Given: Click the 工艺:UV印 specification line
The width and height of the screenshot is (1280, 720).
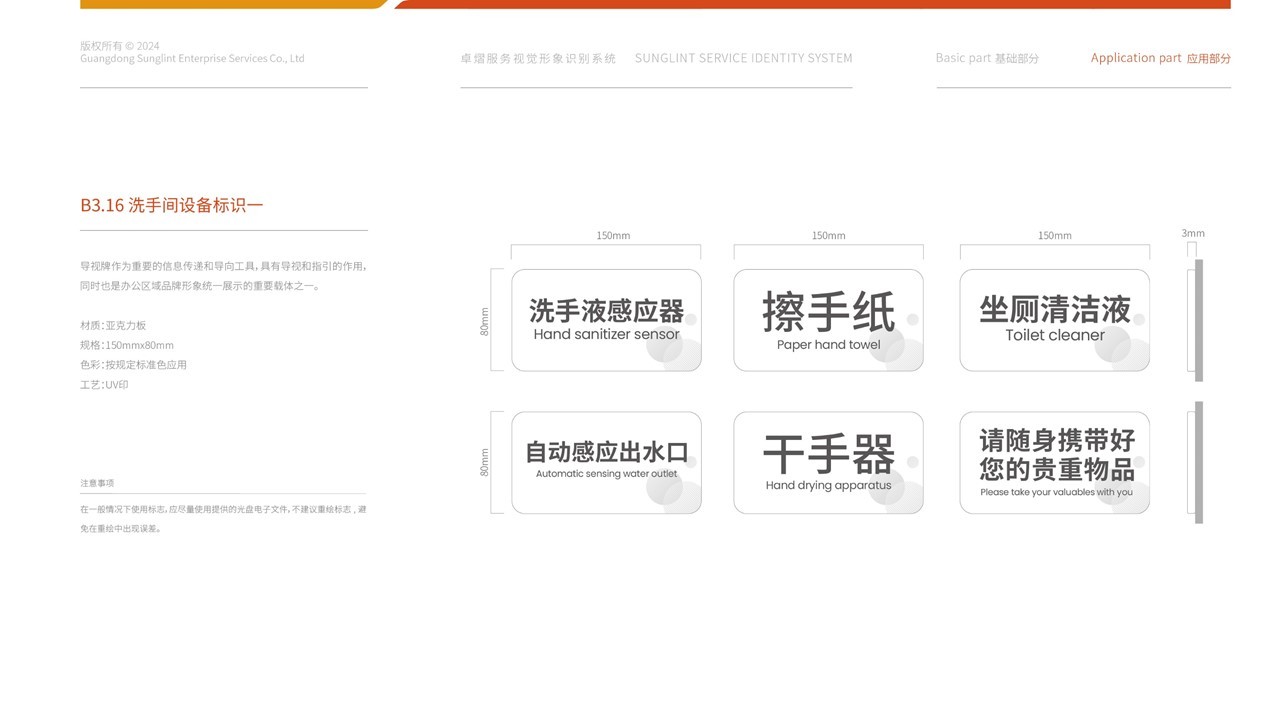Looking at the screenshot, I should tap(103, 384).
